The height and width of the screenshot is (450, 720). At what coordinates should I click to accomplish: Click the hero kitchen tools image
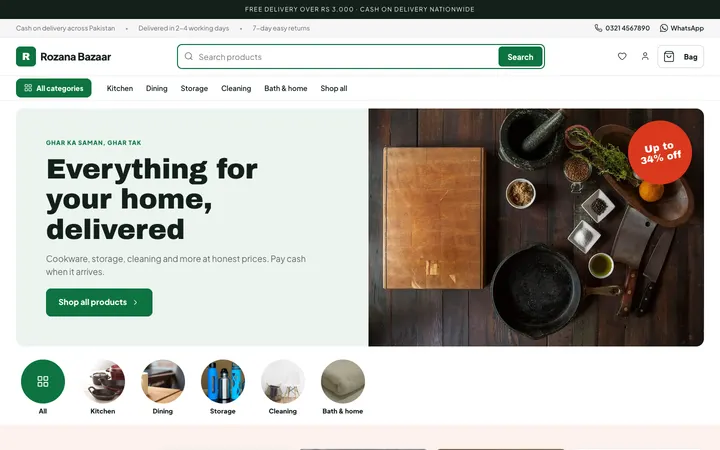coord(536,227)
